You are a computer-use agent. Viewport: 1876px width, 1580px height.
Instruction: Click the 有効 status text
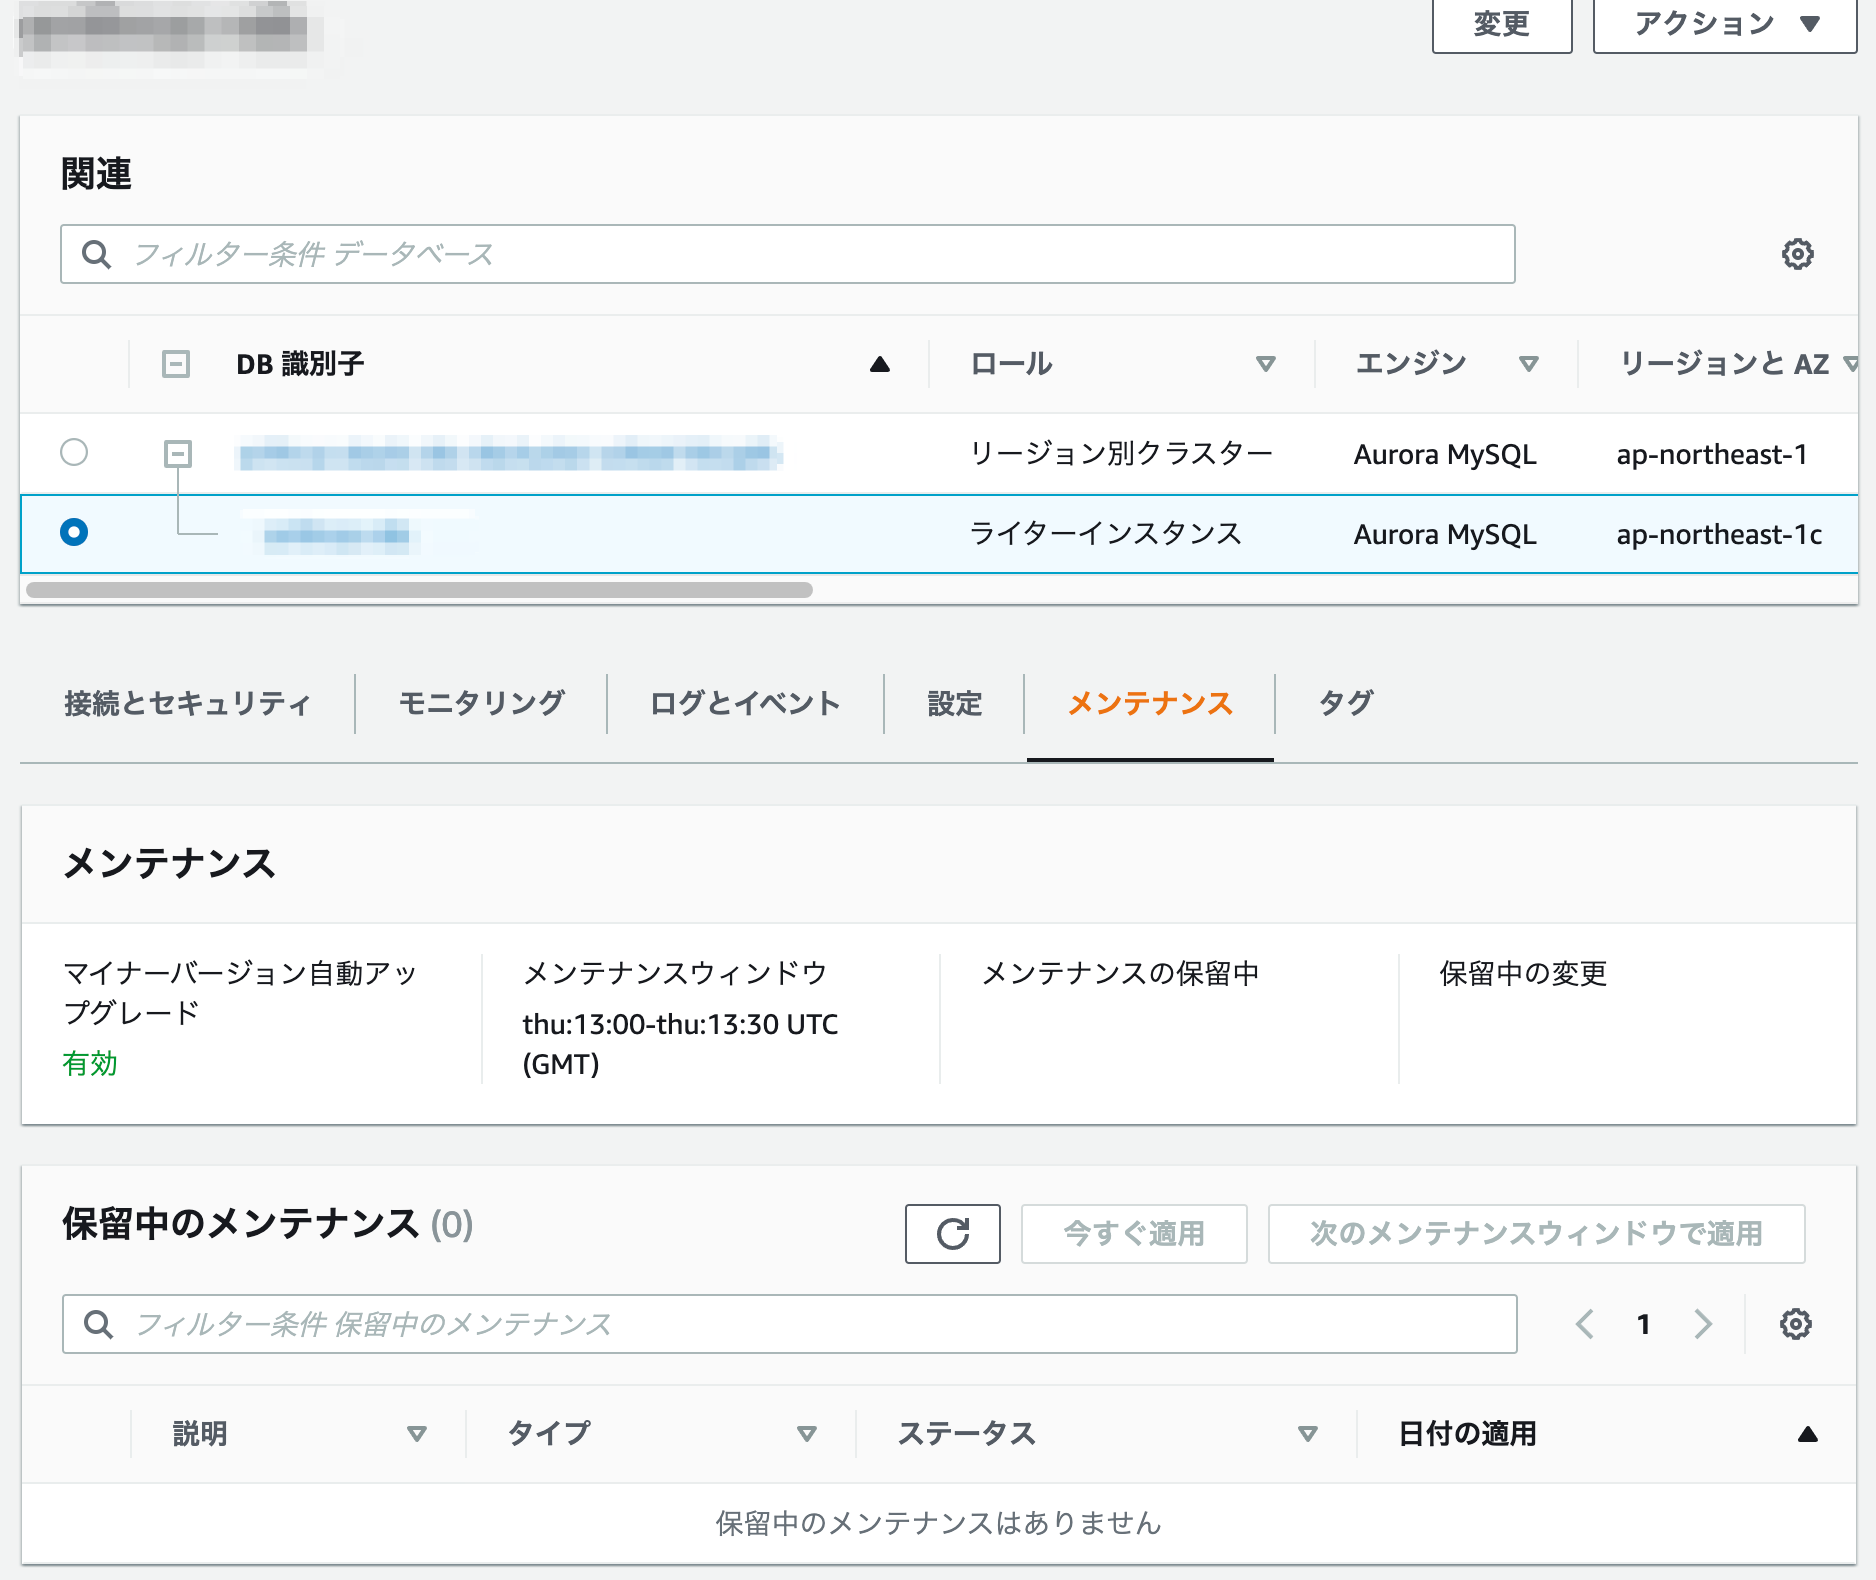point(90,1063)
